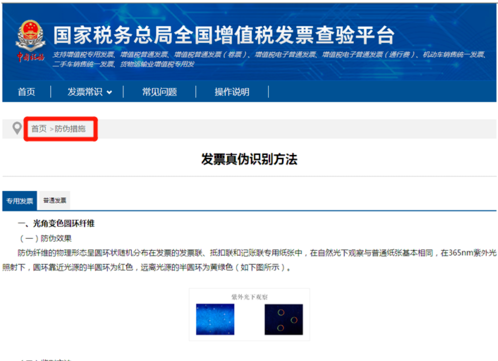Viewport: 498px width, 361px height.
Task: Click the 国家税务总局全国增值税发票查验平台 header title
Action: (x=224, y=35)
